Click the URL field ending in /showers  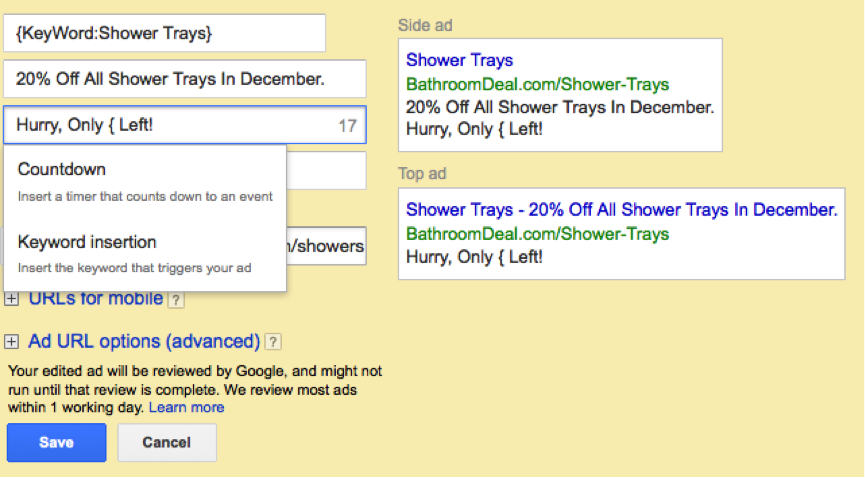326,246
